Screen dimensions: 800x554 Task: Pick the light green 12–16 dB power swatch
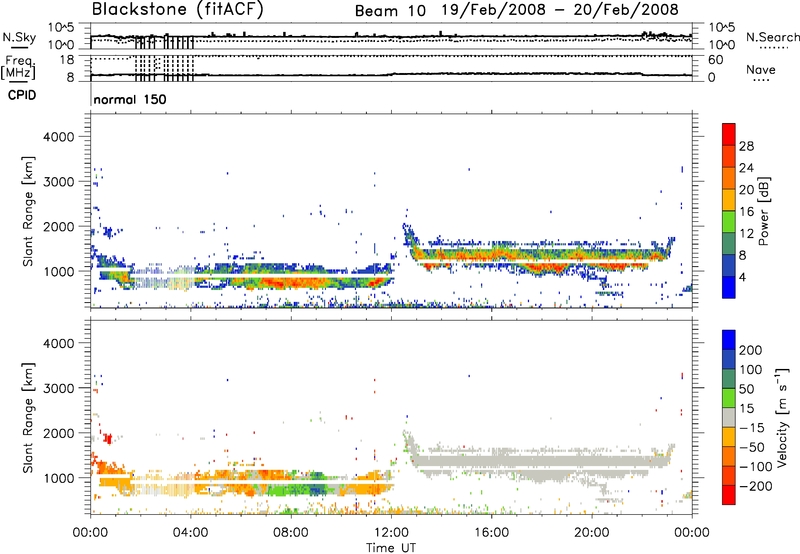point(729,222)
